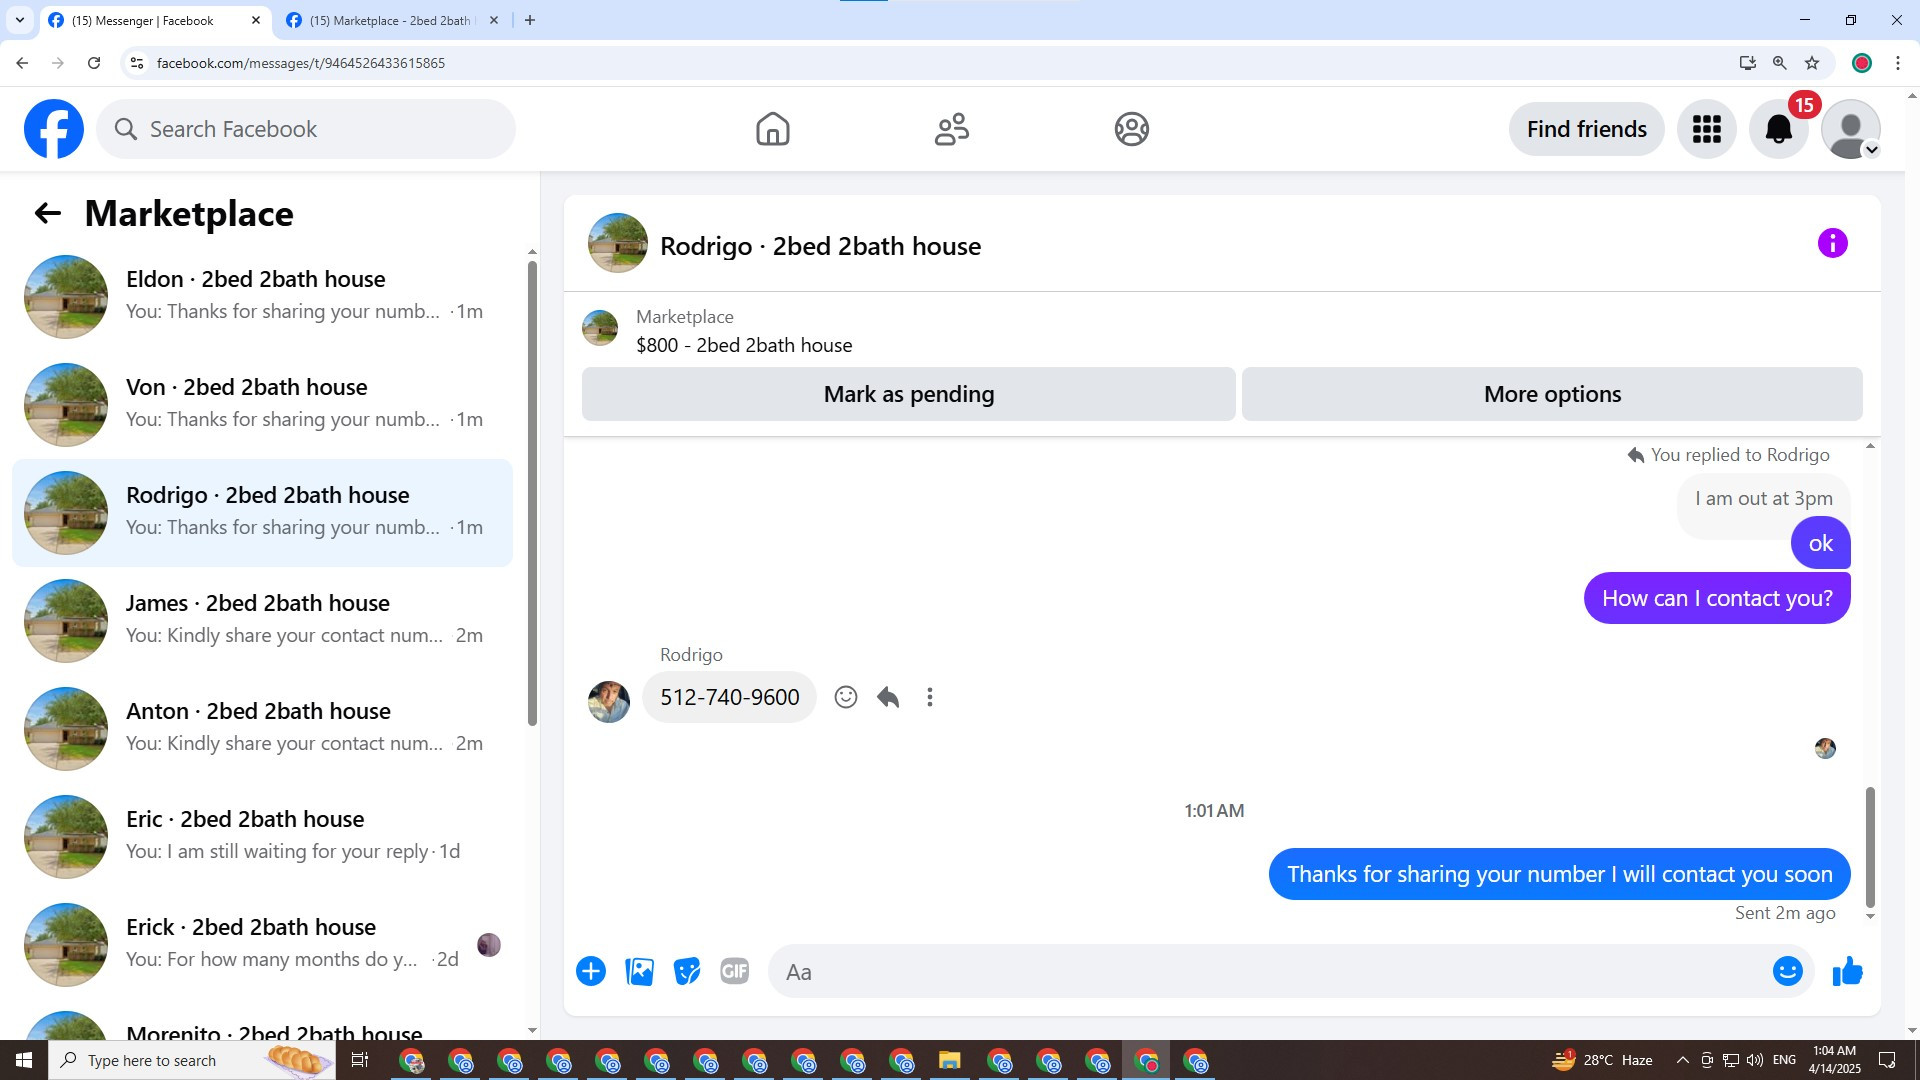The width and height of the screenshot is (1920, 1080).
Task: Choose a sticker to send
Action: [x=687, y=971]
